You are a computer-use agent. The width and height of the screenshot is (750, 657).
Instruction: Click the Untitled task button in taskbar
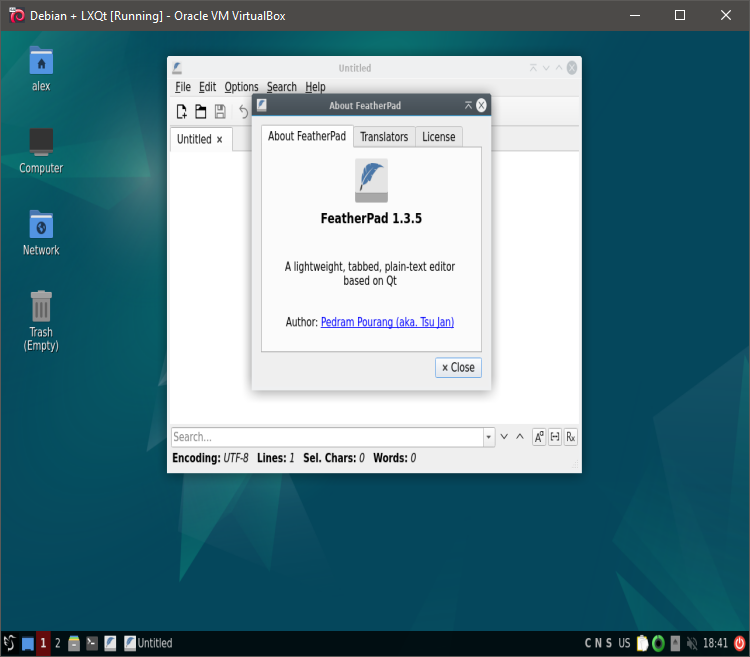[x=148, y=643]
